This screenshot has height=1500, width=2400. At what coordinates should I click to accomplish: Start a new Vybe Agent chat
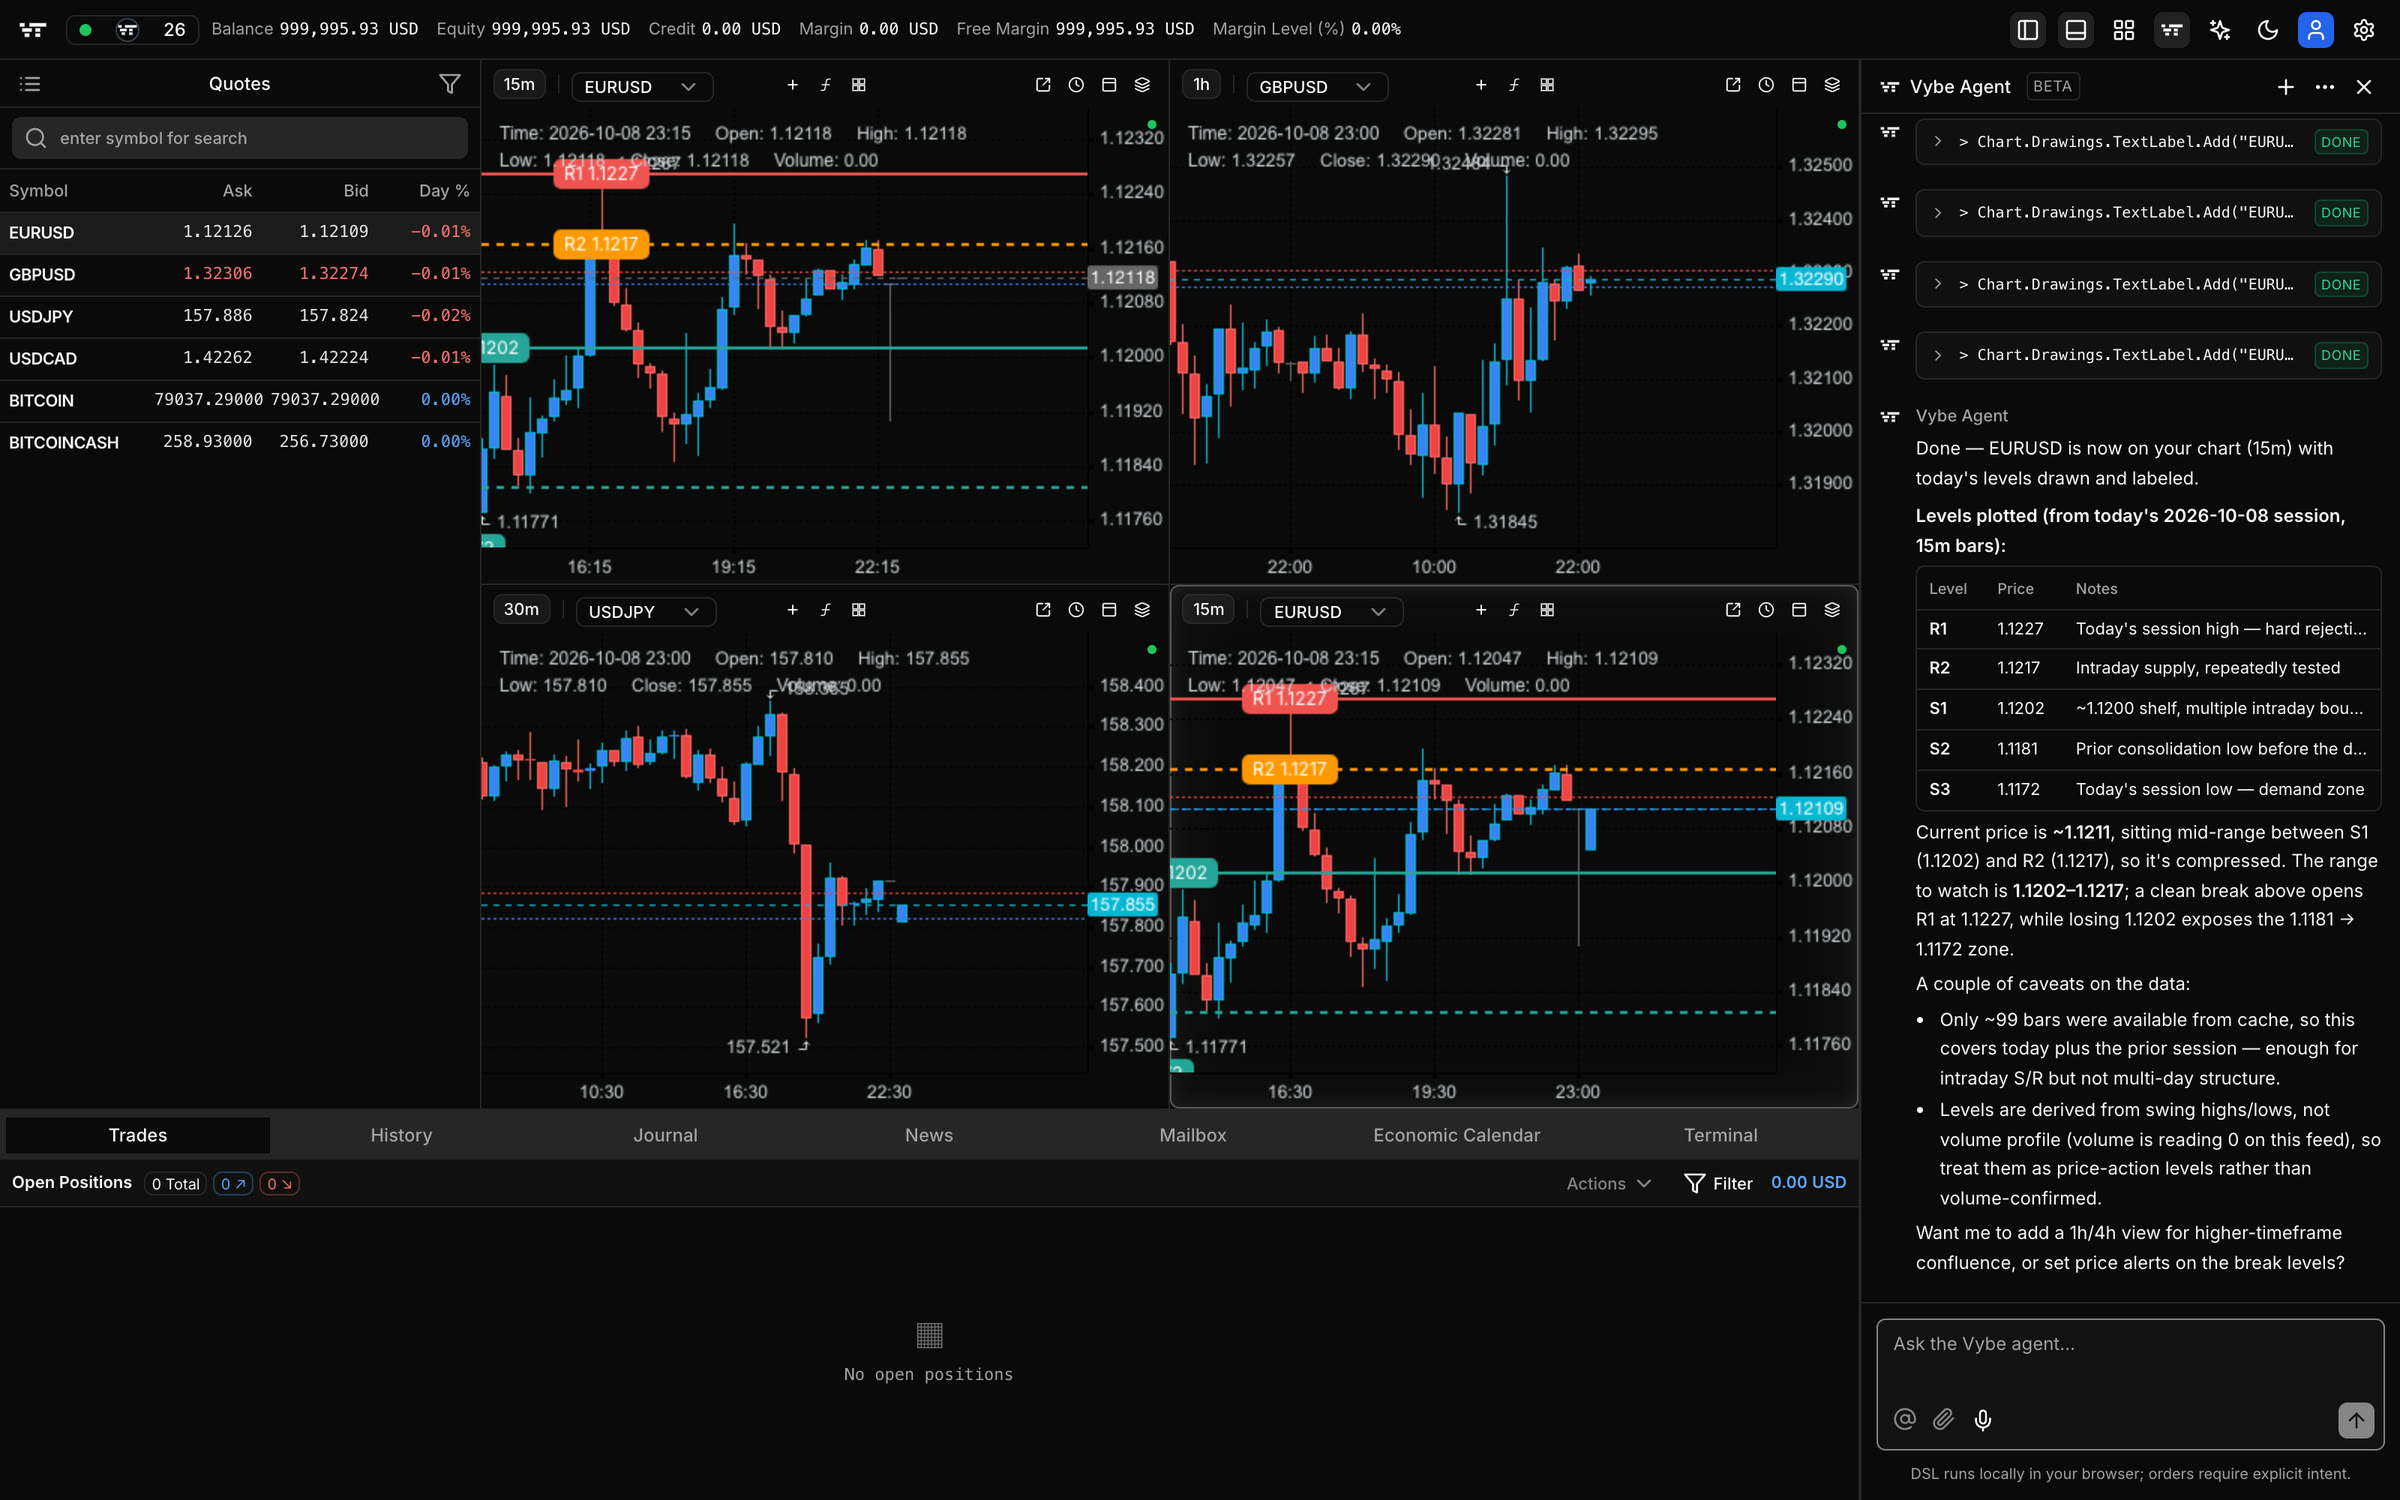(2285, 87)
